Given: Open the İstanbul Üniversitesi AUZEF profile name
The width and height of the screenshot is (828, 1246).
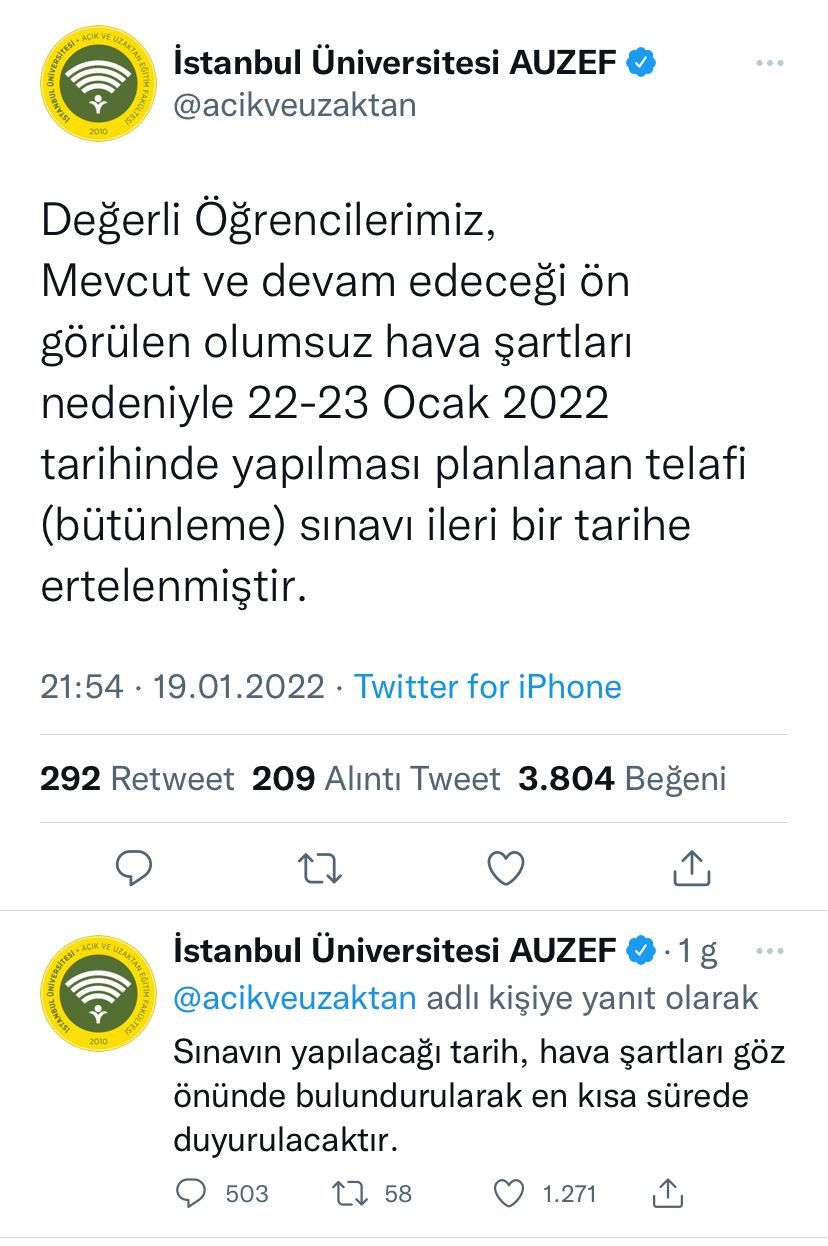Looking at the screenshot, I should coord(397,60).
